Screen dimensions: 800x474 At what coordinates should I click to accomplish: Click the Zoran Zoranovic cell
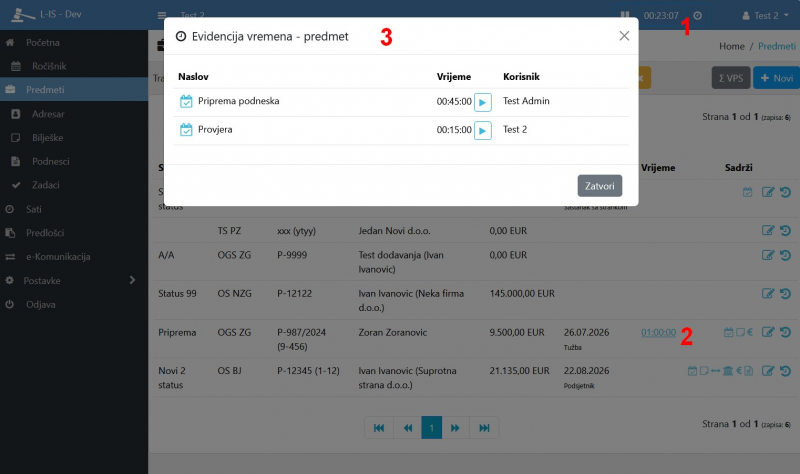point(392,333)
